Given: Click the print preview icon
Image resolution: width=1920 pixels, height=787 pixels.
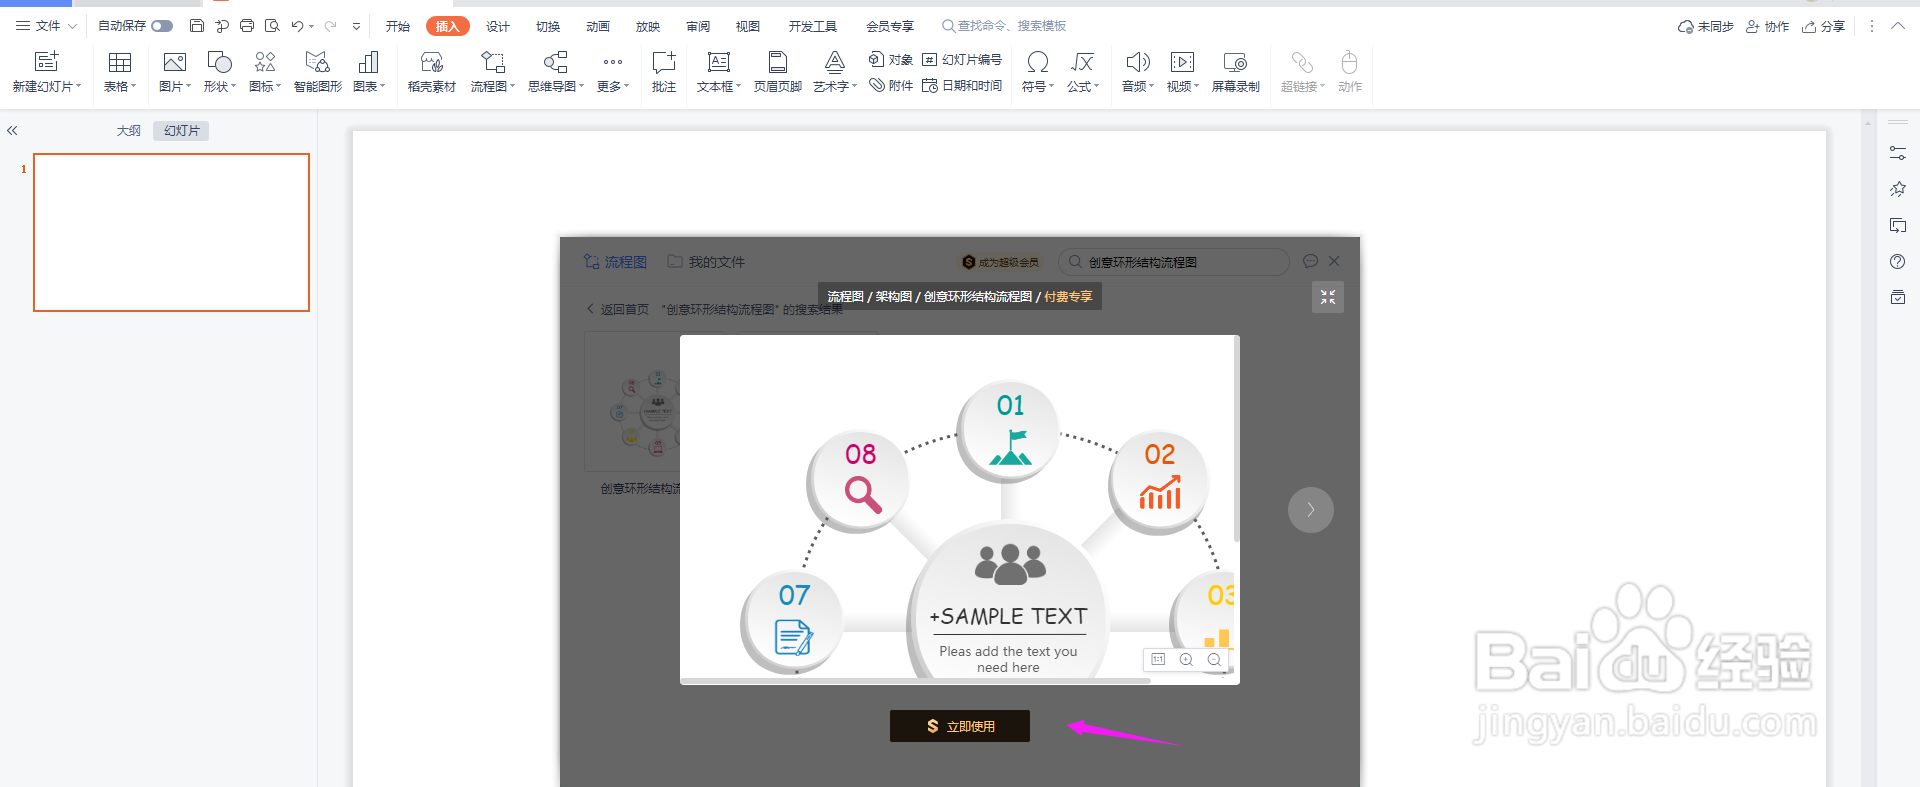Looking at the screenshot, I should pos(272,26).
